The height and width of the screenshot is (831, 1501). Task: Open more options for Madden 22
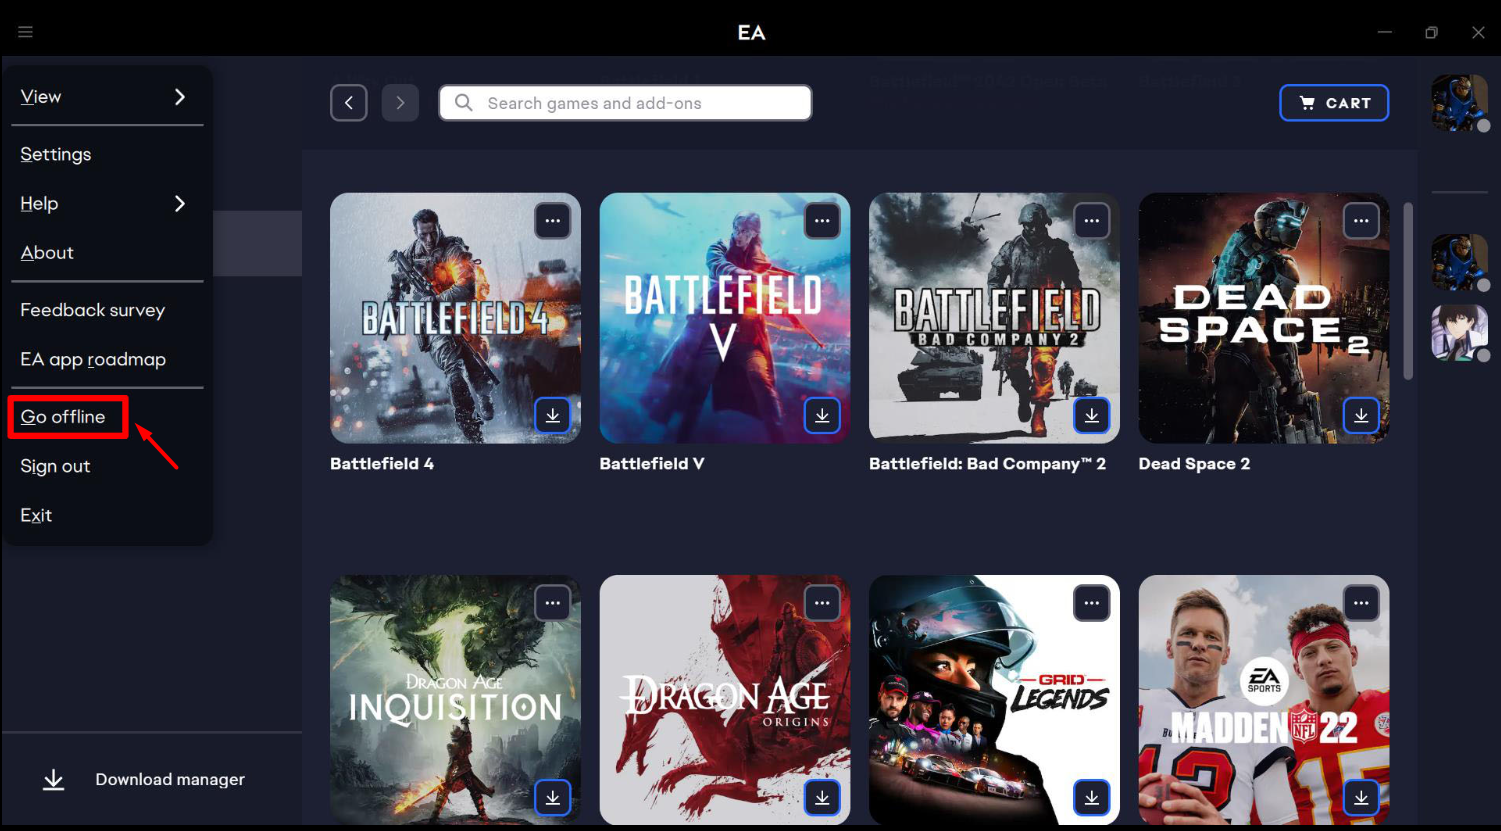1361,603
